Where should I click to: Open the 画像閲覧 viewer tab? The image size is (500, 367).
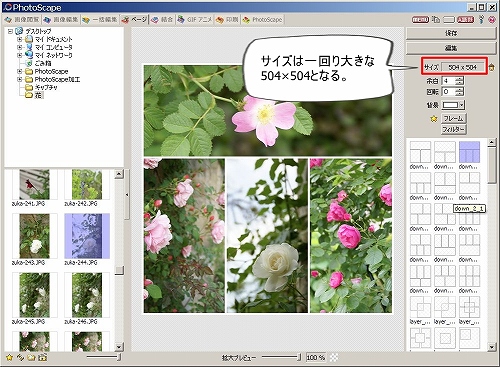coord(22,20)
